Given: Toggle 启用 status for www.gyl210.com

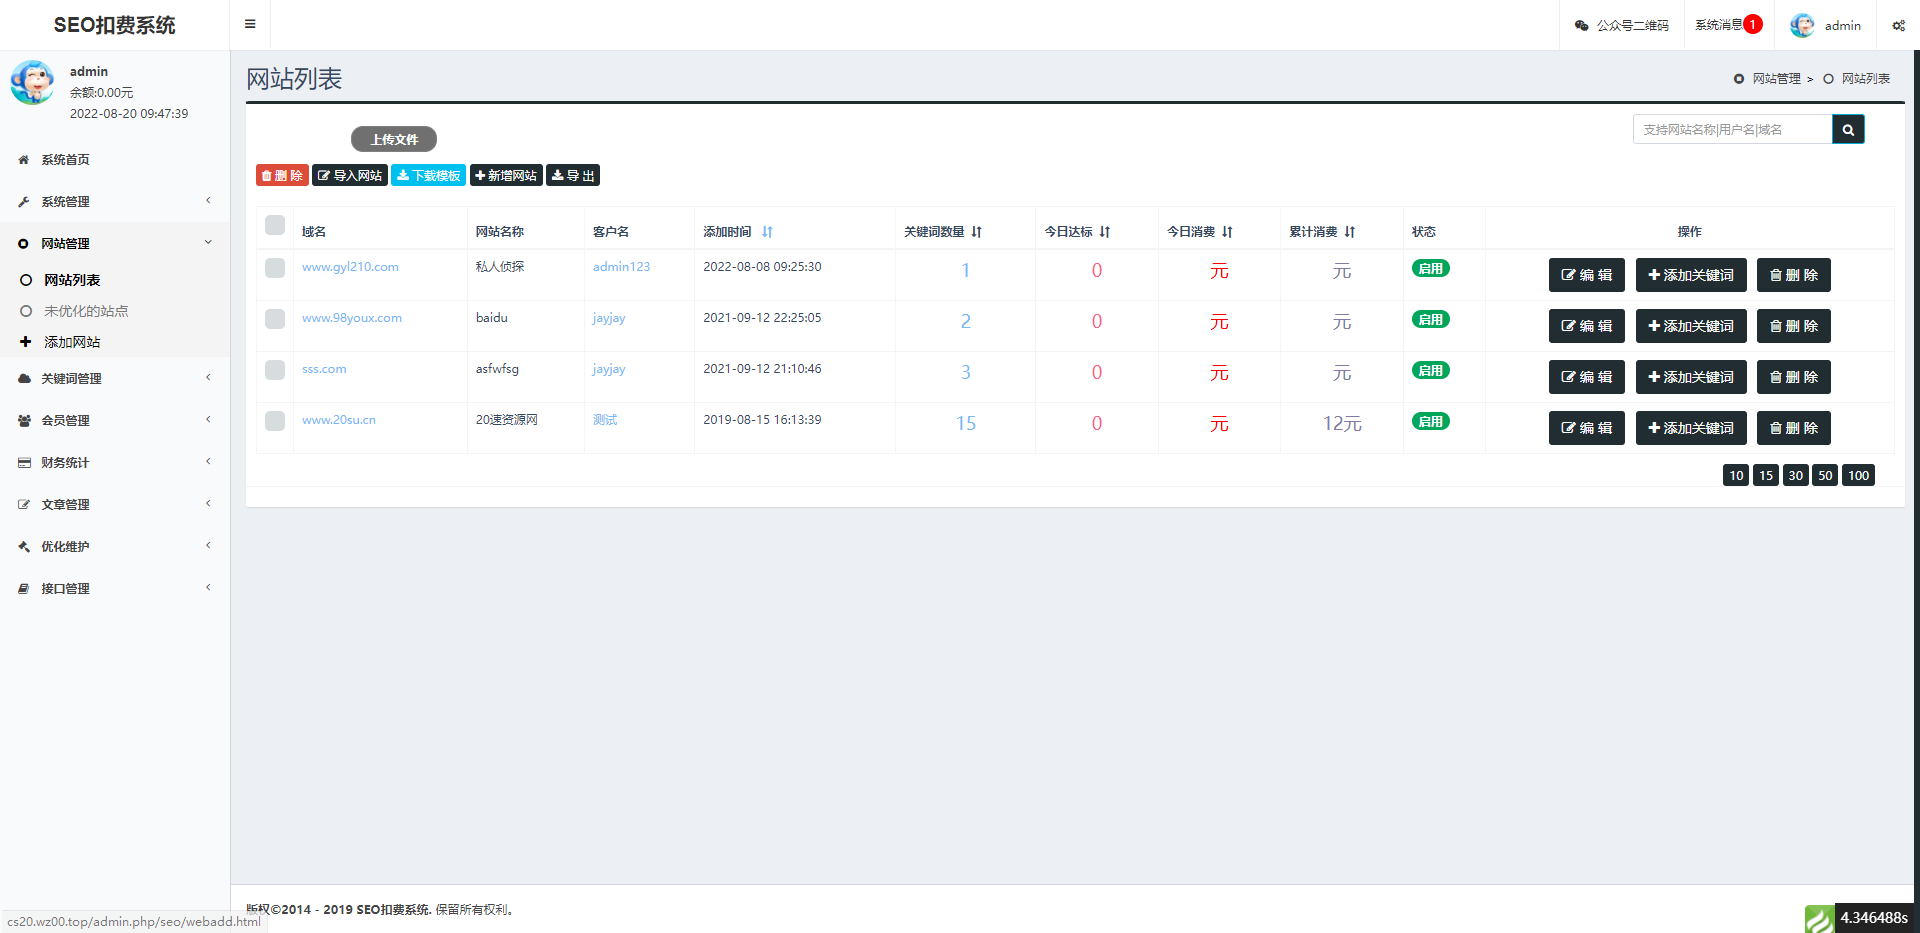Looking at the screenshot, I should 1431,268.
